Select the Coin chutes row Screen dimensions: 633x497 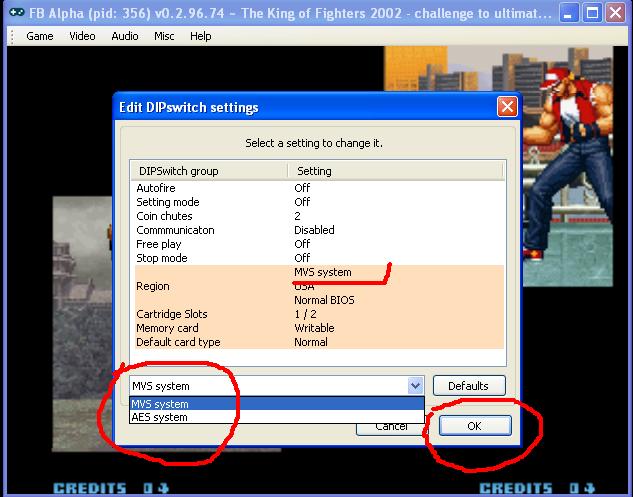[319, 216]
